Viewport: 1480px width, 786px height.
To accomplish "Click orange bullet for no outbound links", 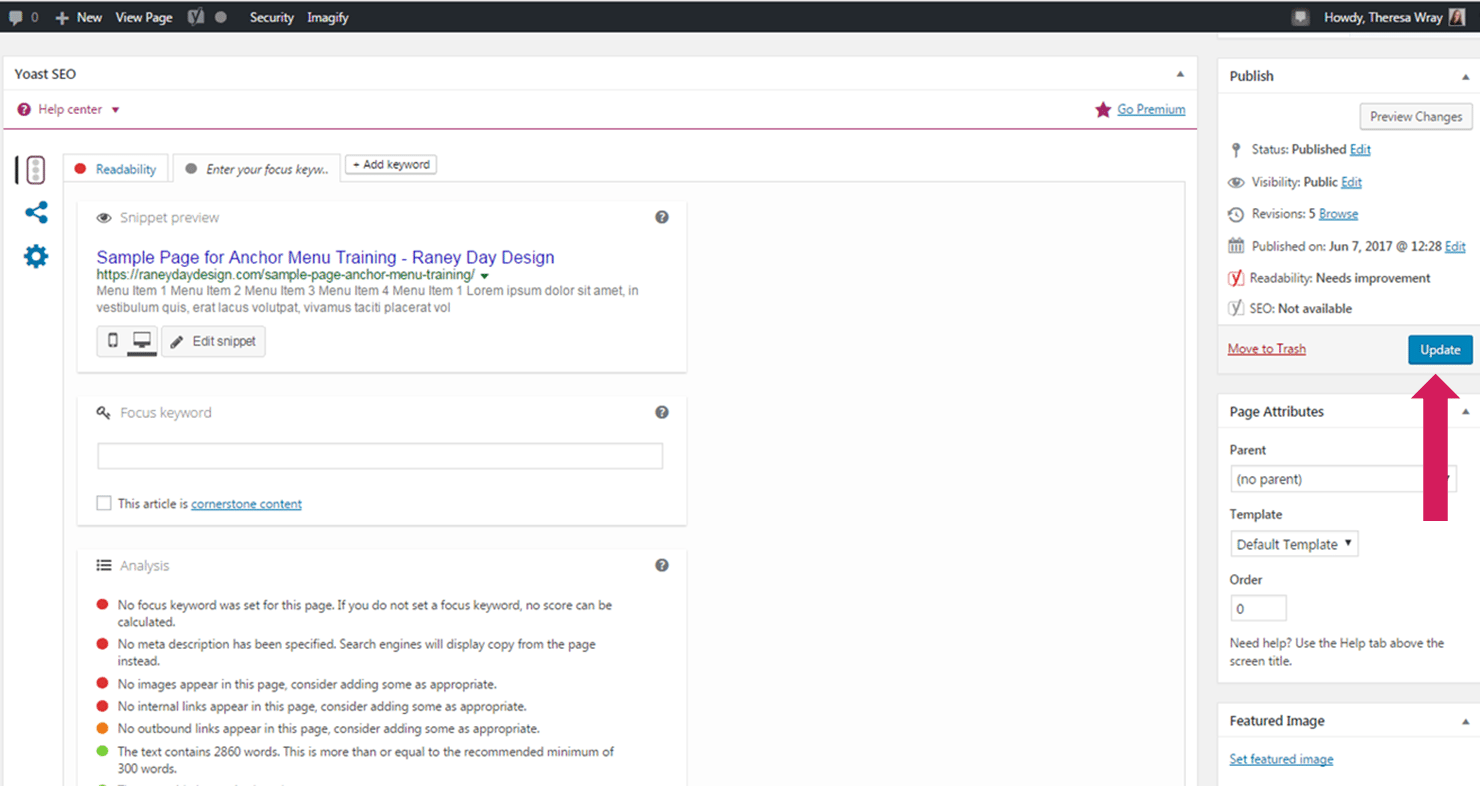I will (x=102, y=728).
